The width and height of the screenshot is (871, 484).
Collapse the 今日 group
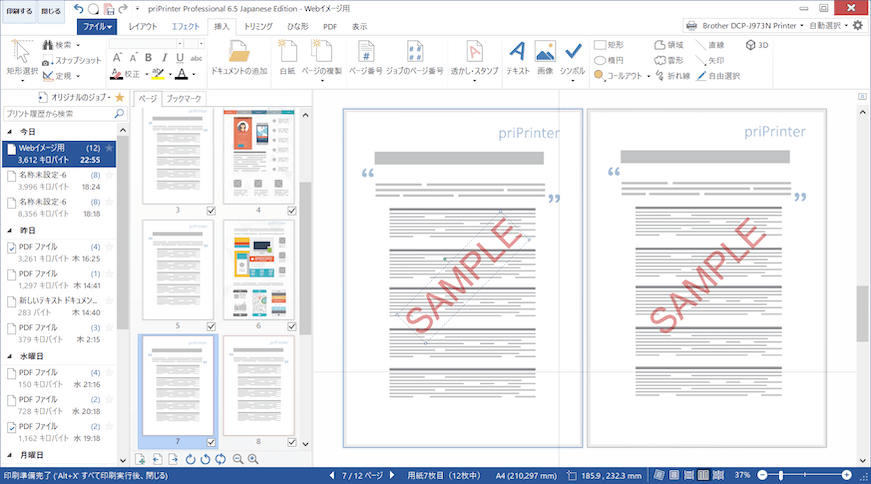coord(9,132)
